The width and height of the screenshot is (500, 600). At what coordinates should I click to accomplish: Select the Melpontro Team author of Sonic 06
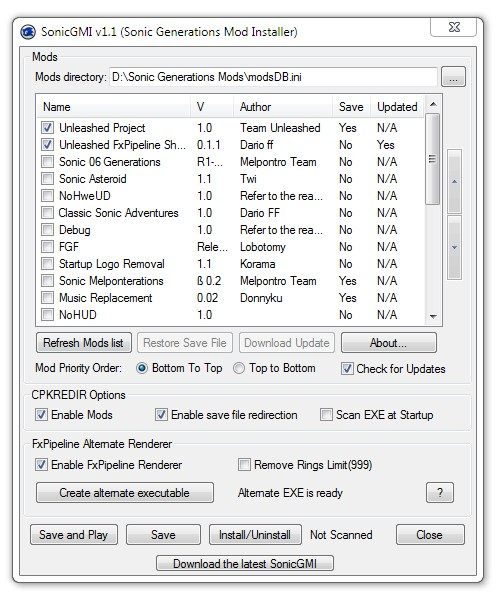(x=278, y=162)
